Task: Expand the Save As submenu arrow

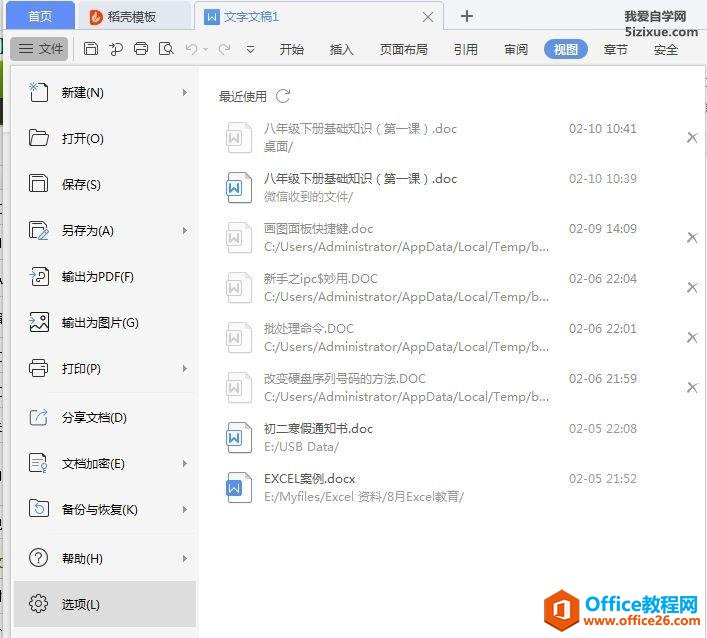Action: pos(185,231)
